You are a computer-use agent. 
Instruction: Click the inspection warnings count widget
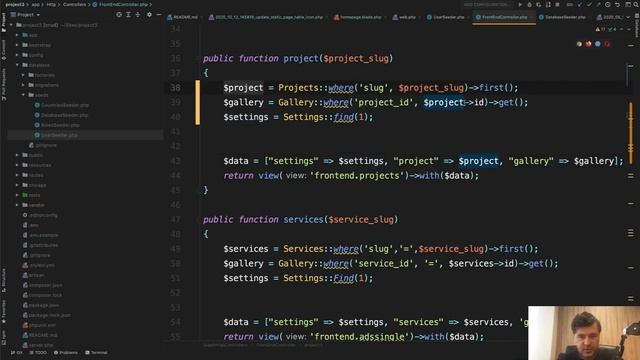[x=607, y=29]
